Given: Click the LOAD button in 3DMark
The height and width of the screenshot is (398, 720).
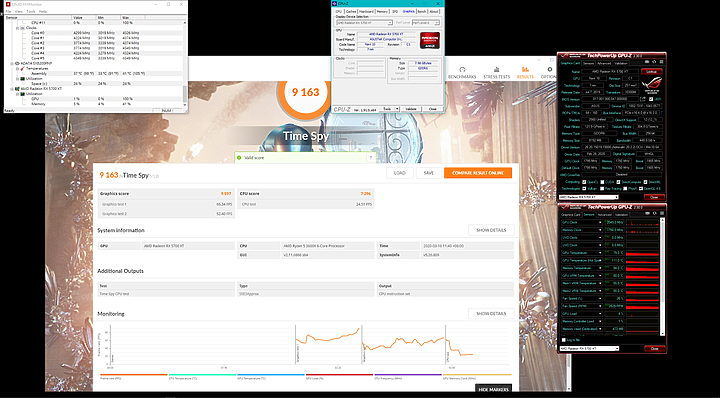Looking at the screenshot, I should (x=399, y=173).
